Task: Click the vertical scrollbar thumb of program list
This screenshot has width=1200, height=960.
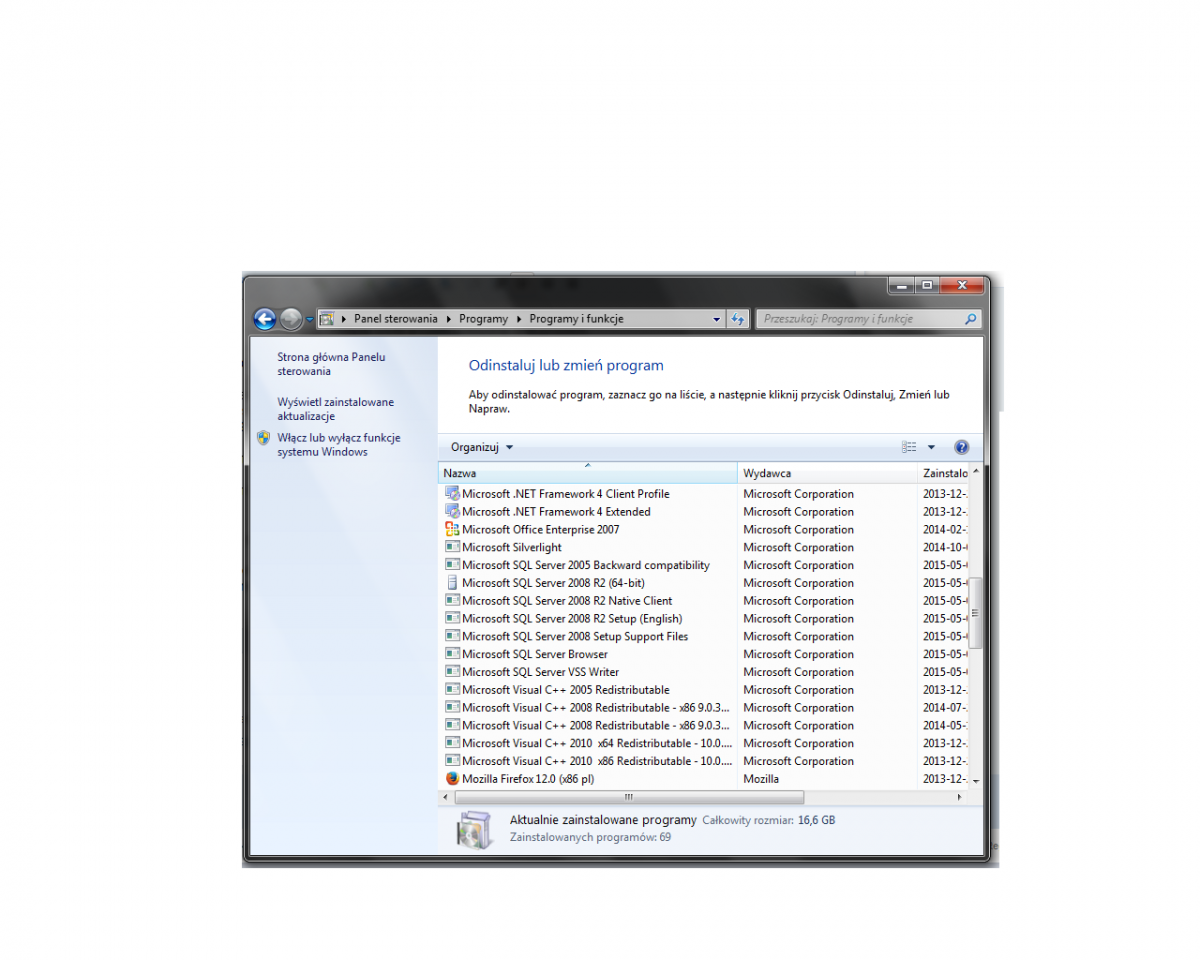Action: [x=976, y=612]
